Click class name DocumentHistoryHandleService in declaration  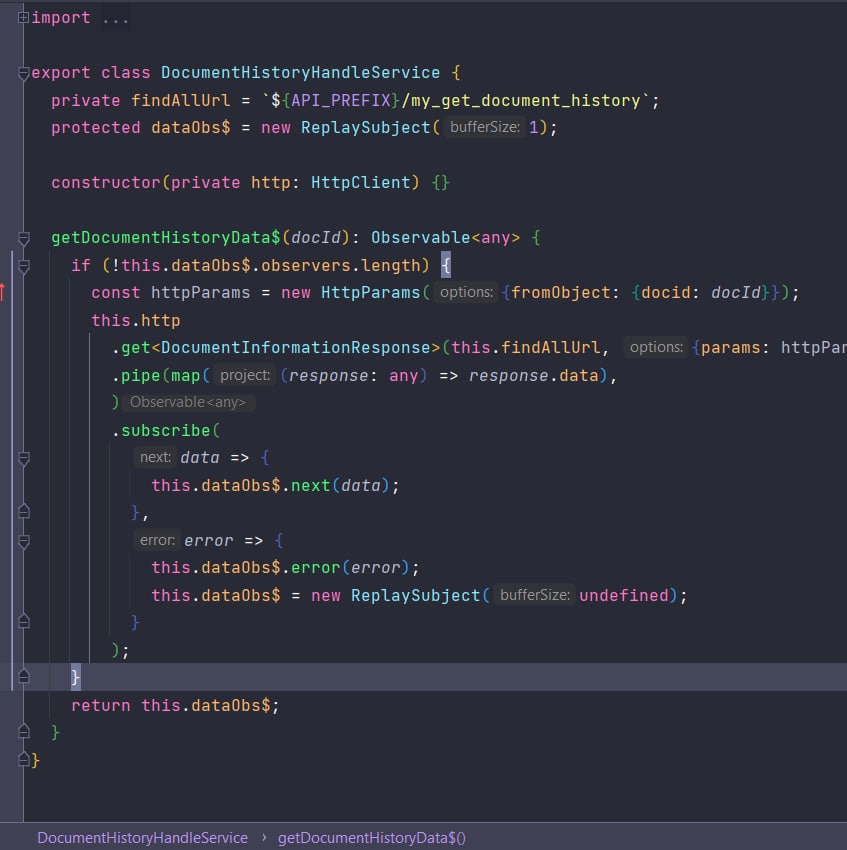300,73
